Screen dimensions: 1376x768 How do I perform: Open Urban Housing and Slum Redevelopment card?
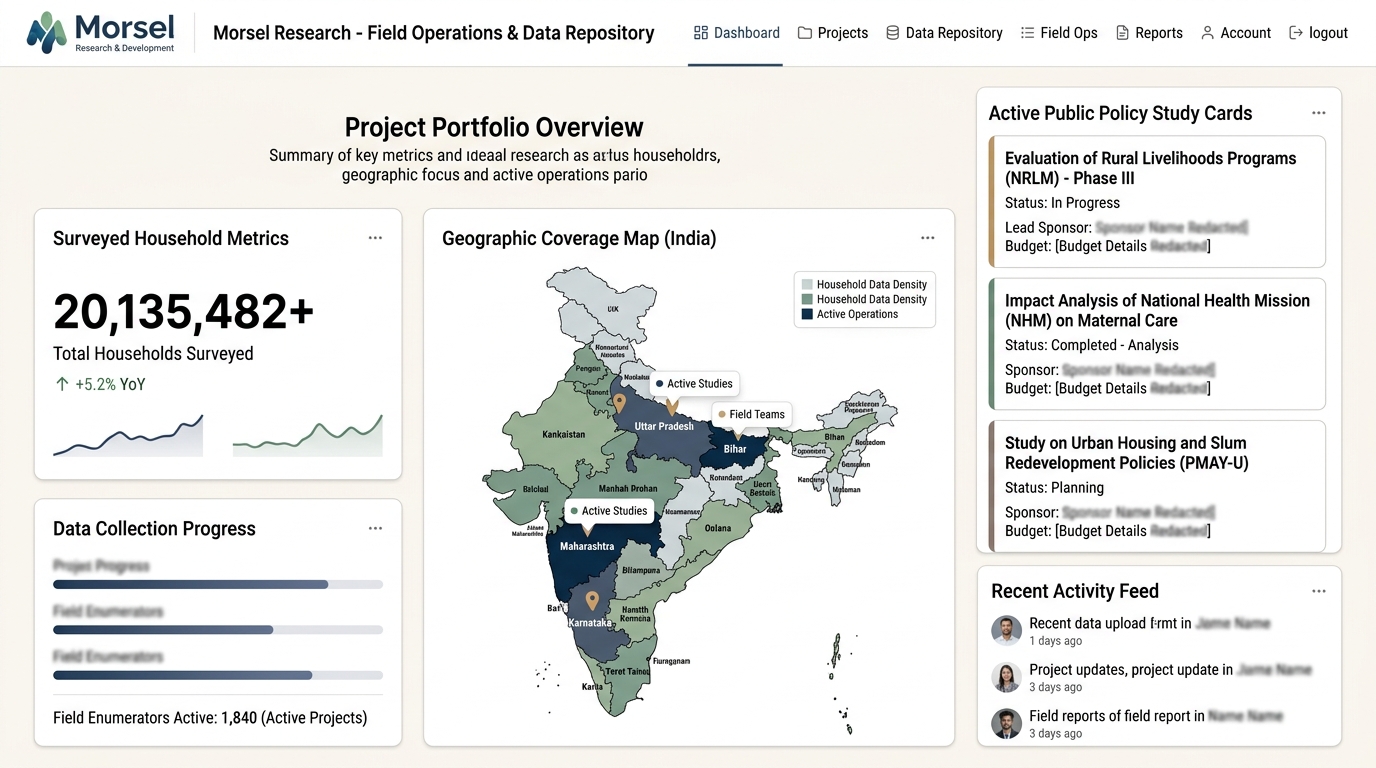(1157, 487)
